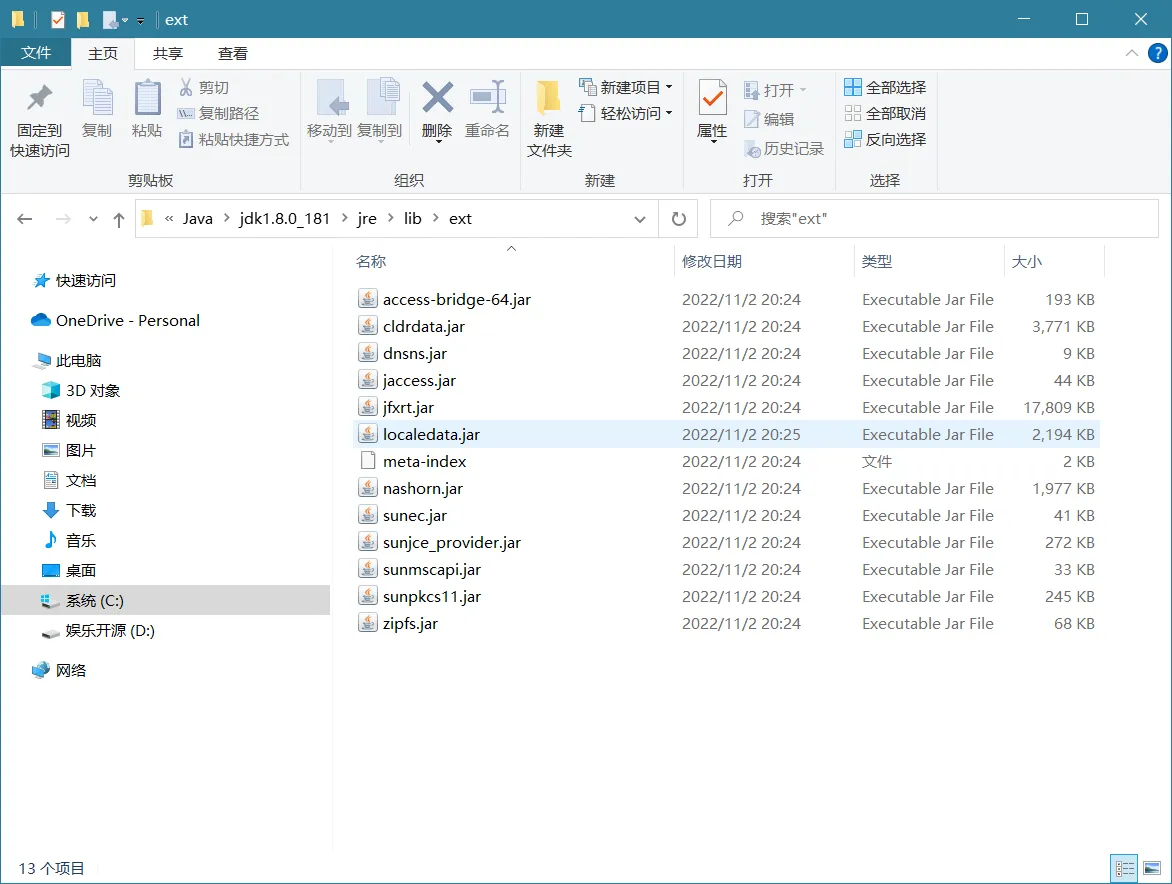Switch to the View (查看) tab
1172x884 pixels.
(232, 54)
